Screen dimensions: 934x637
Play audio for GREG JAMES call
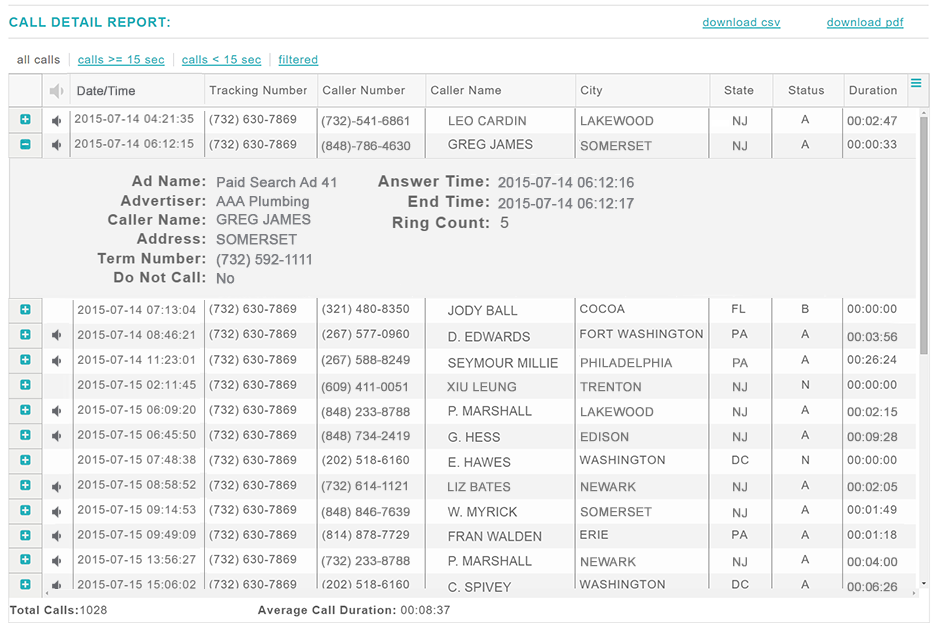coord(57,145)
